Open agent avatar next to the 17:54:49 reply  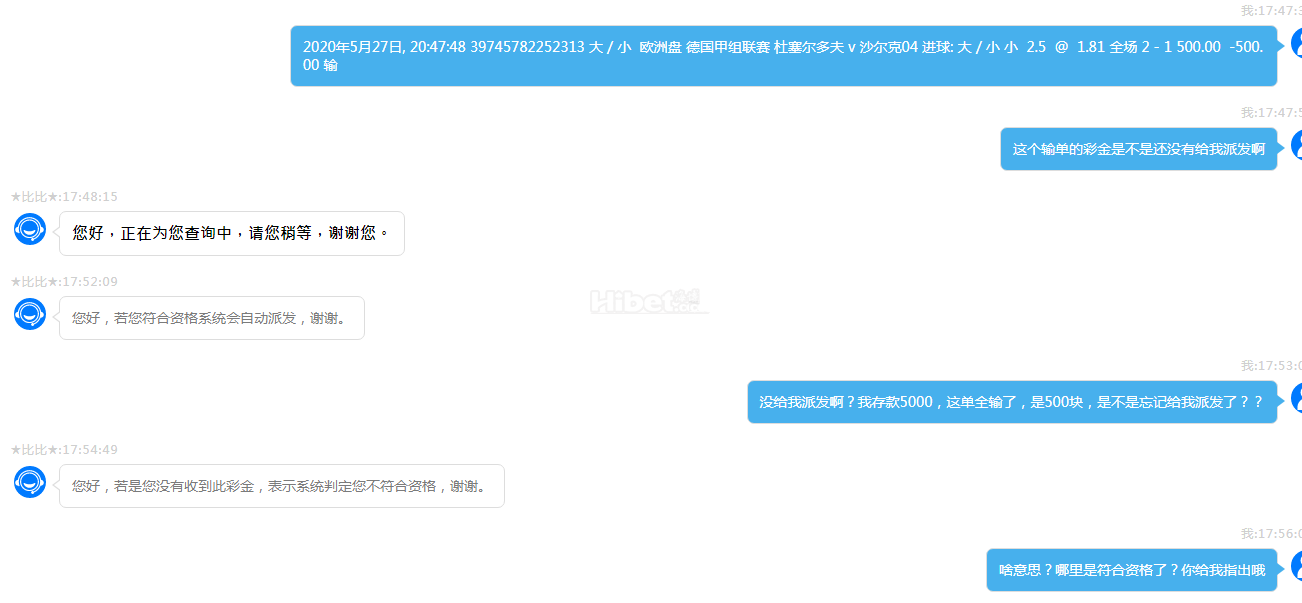pyautogui.click(x=30, y=482)
